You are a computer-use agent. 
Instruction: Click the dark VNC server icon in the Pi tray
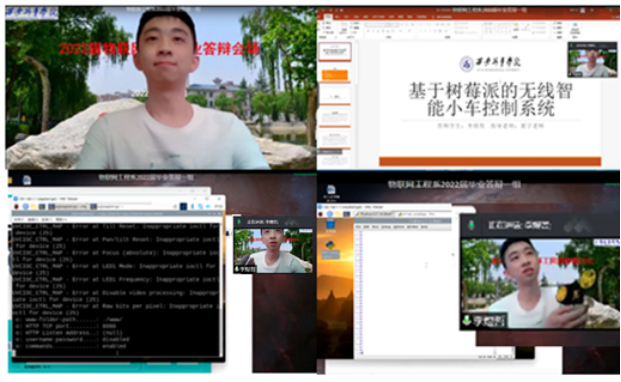[x=183, y=207]
